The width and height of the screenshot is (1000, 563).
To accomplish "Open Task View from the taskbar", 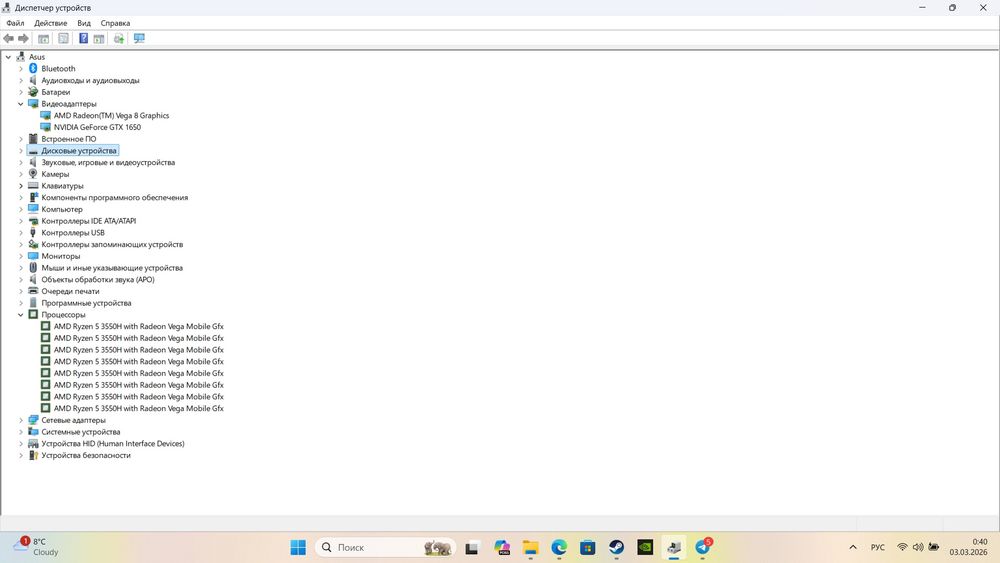I will coord(472,547).
